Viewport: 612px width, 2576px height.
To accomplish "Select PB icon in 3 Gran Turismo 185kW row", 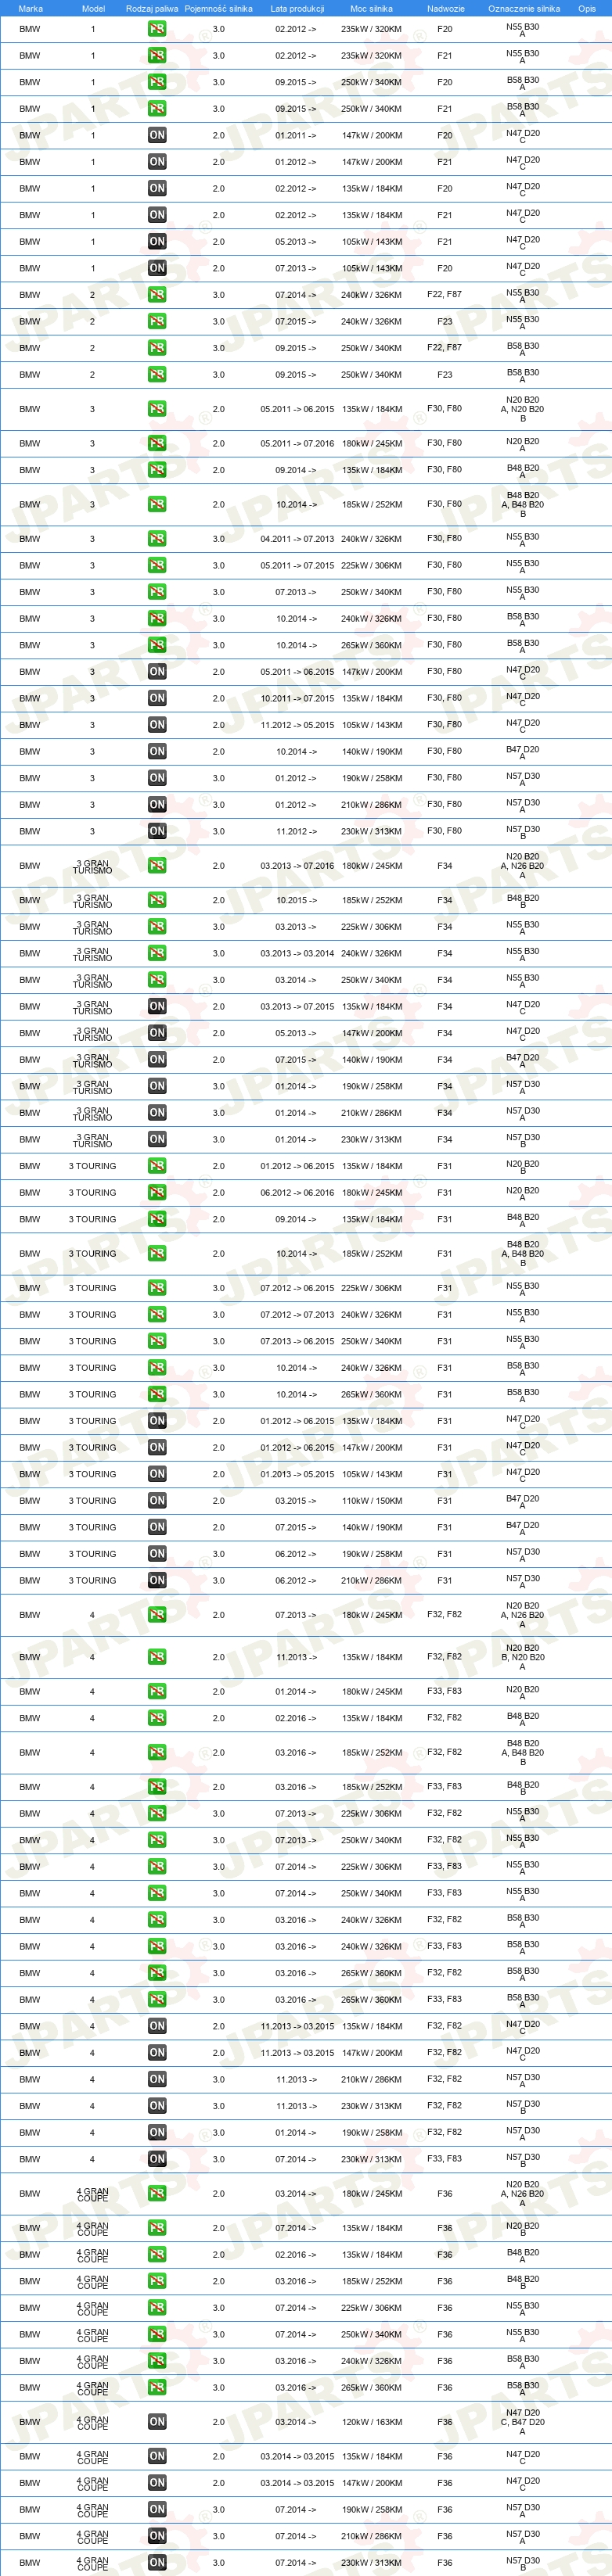I will [x=157, y=900].
